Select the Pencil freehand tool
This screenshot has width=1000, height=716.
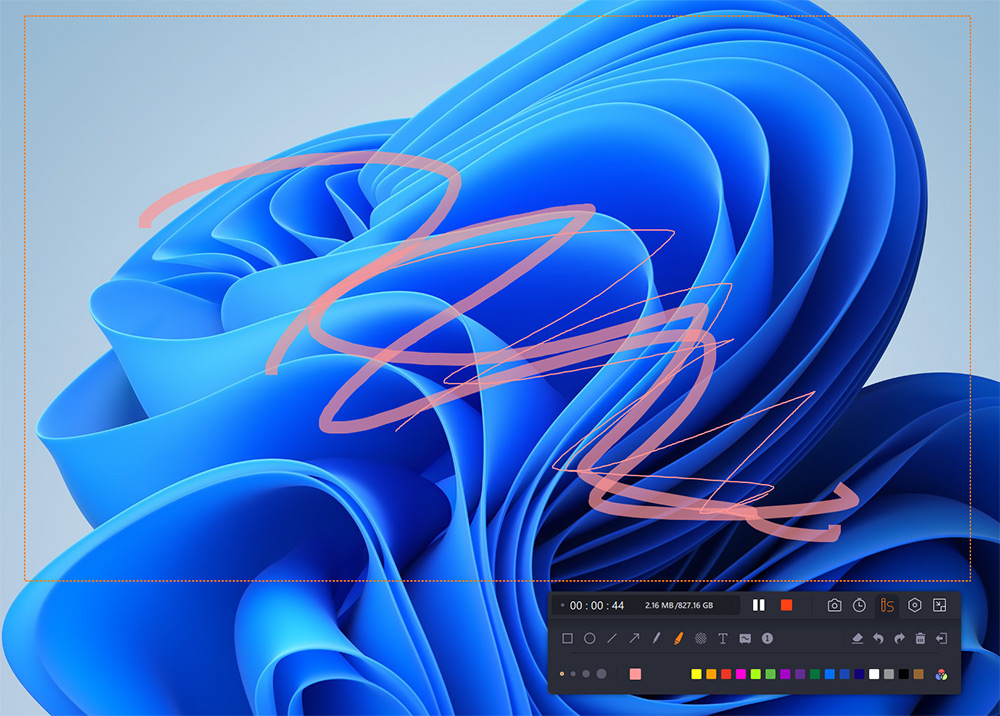point(656,638)
